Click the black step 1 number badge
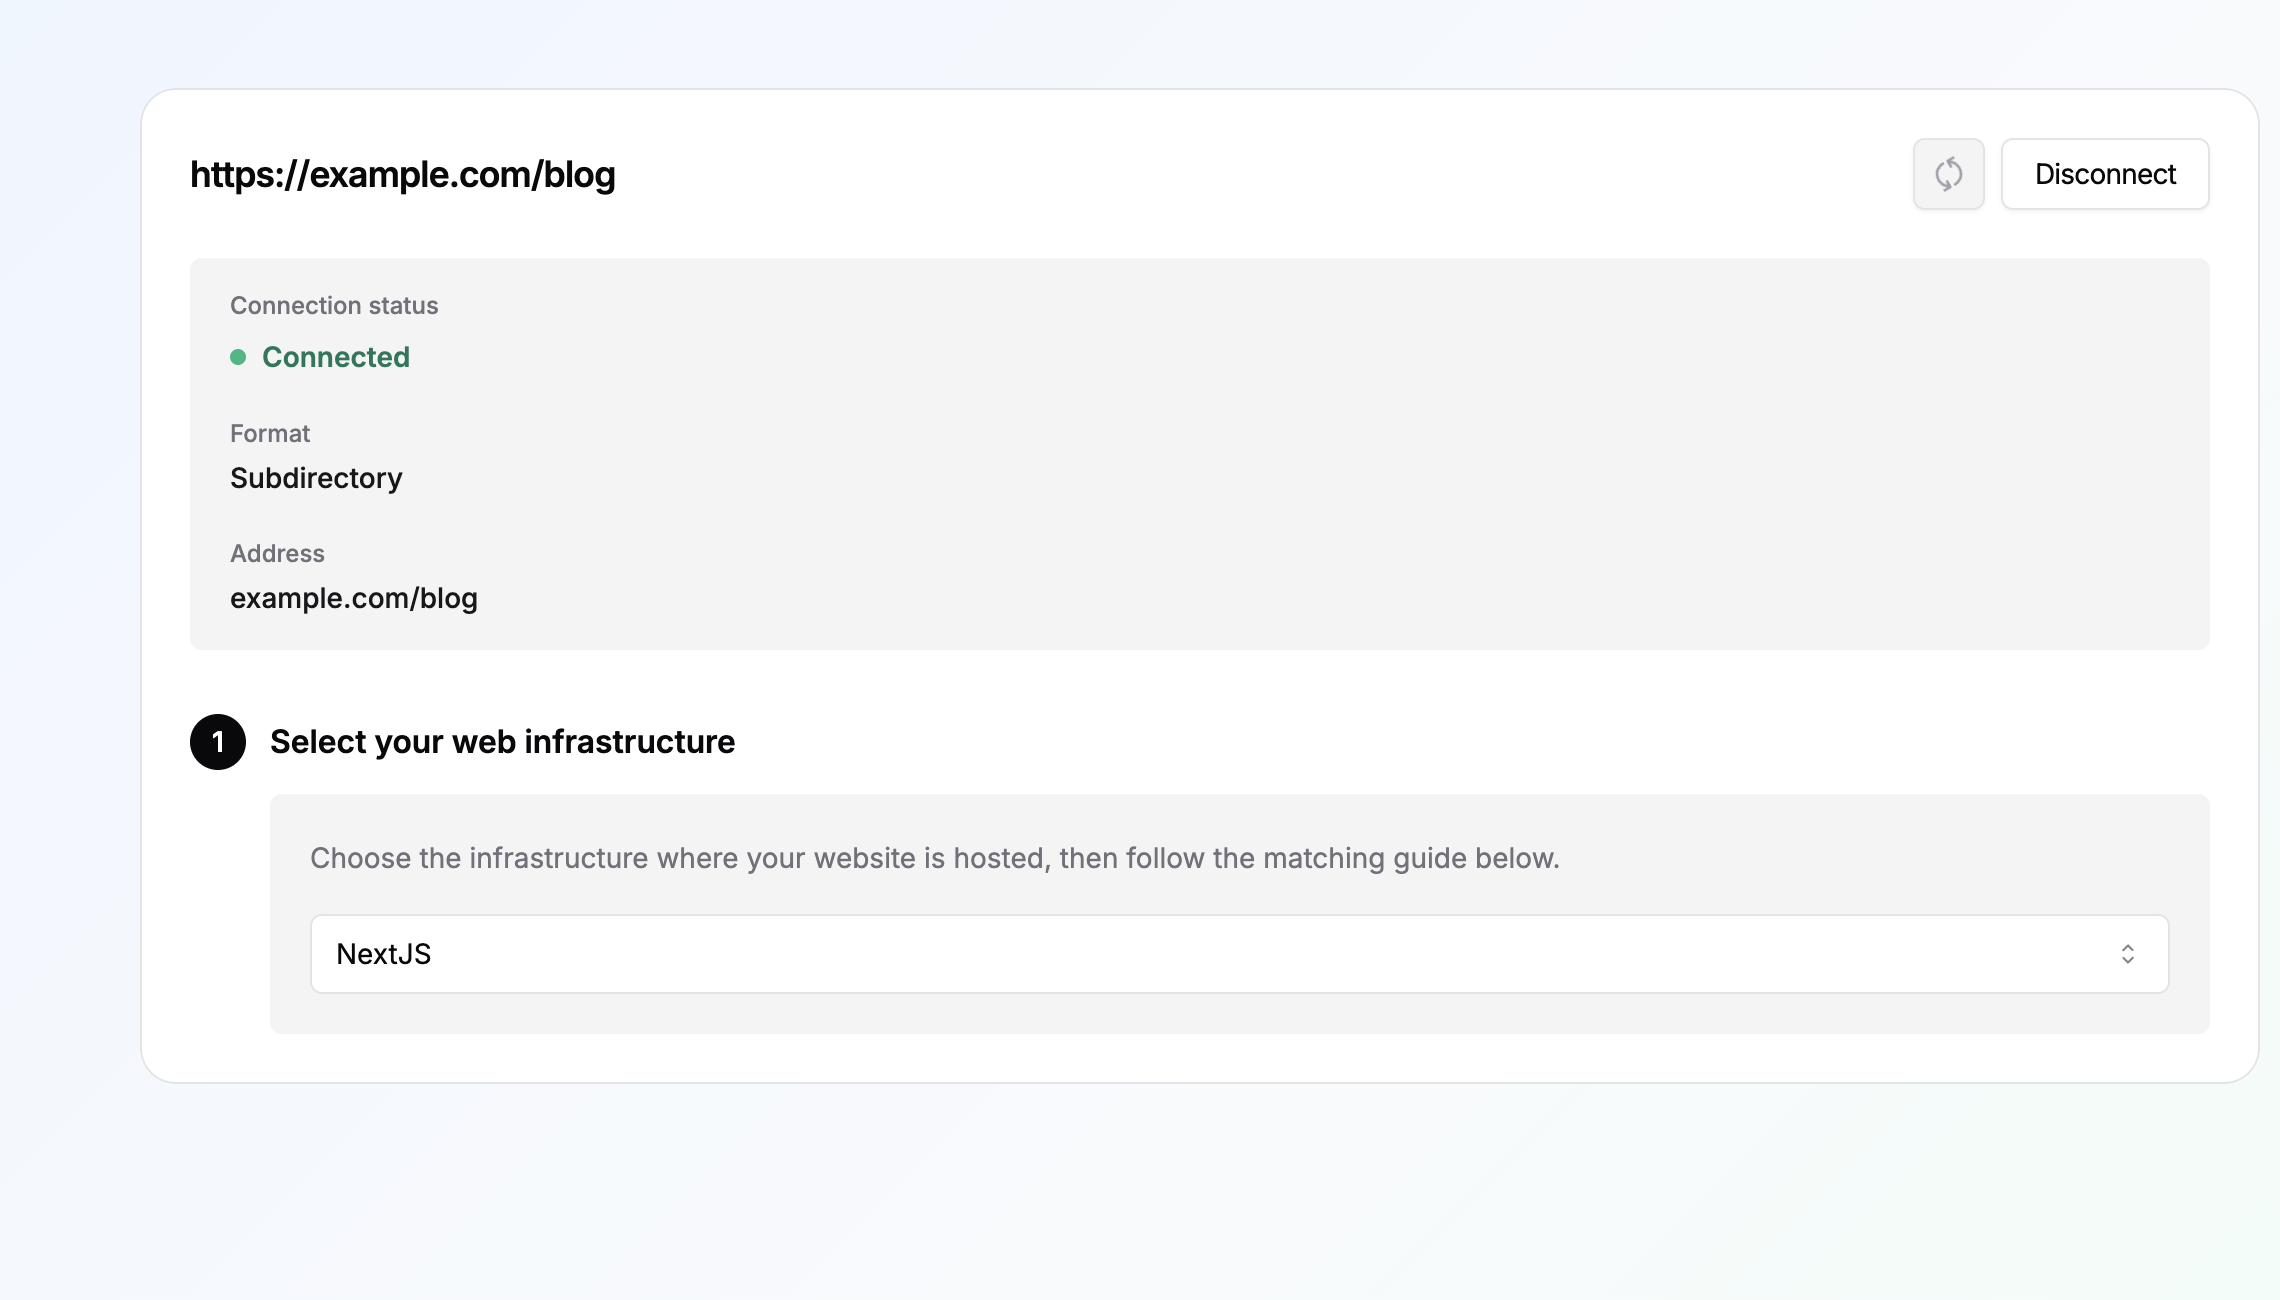This screenshot has height=1300, width=2280. (x=218, y=742)
